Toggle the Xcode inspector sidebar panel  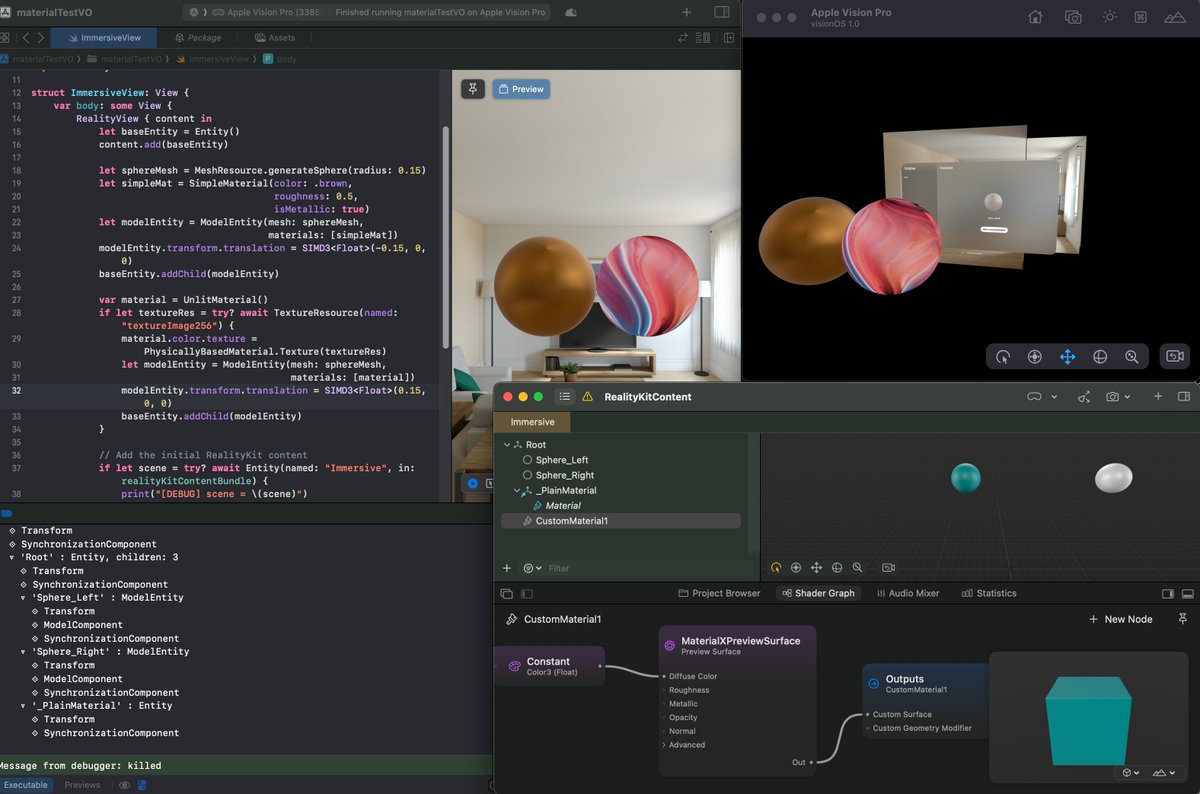[722, 13]
